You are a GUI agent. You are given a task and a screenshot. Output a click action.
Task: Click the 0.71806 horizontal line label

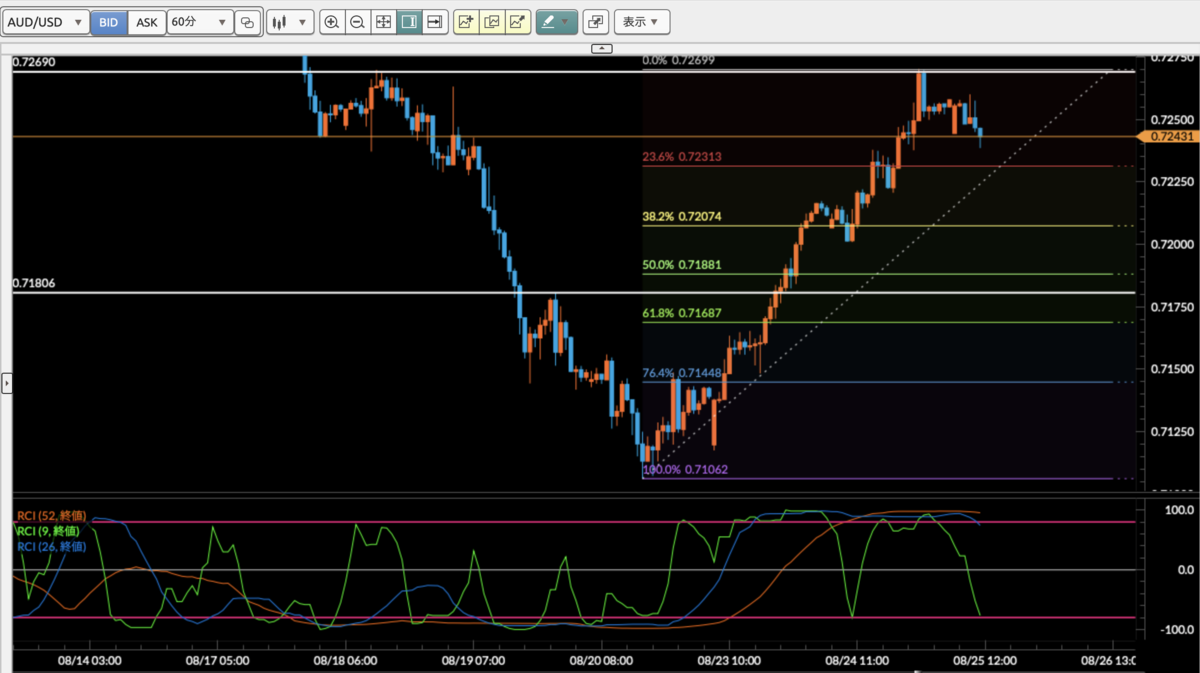click(34, 284)
